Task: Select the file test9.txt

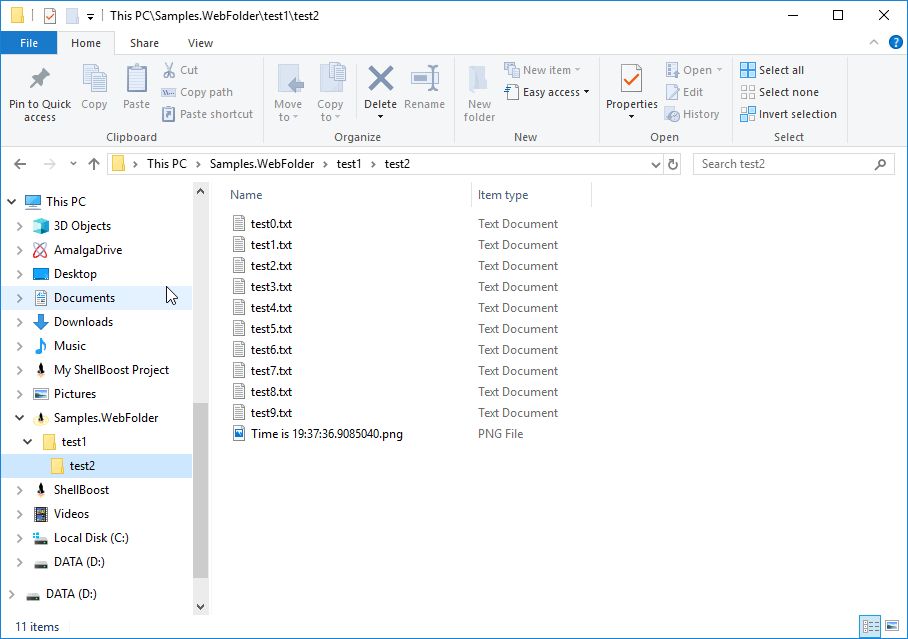Action: tap(271, 412)
